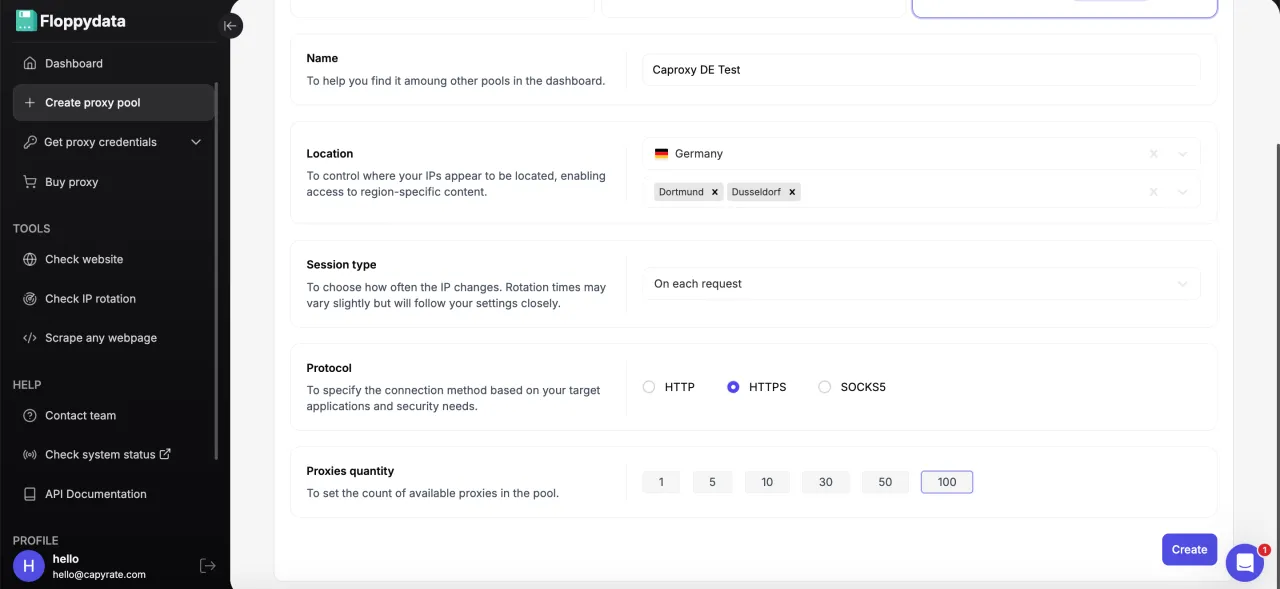Open the country dropdown chevron

tap(1183, 154)
